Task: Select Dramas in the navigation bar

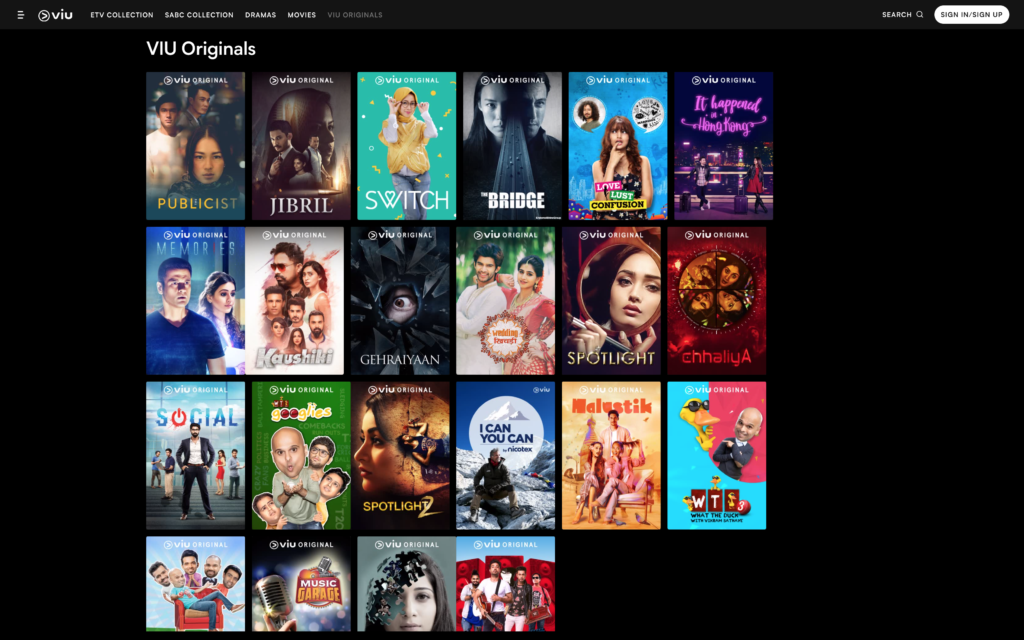Action: 260,15
